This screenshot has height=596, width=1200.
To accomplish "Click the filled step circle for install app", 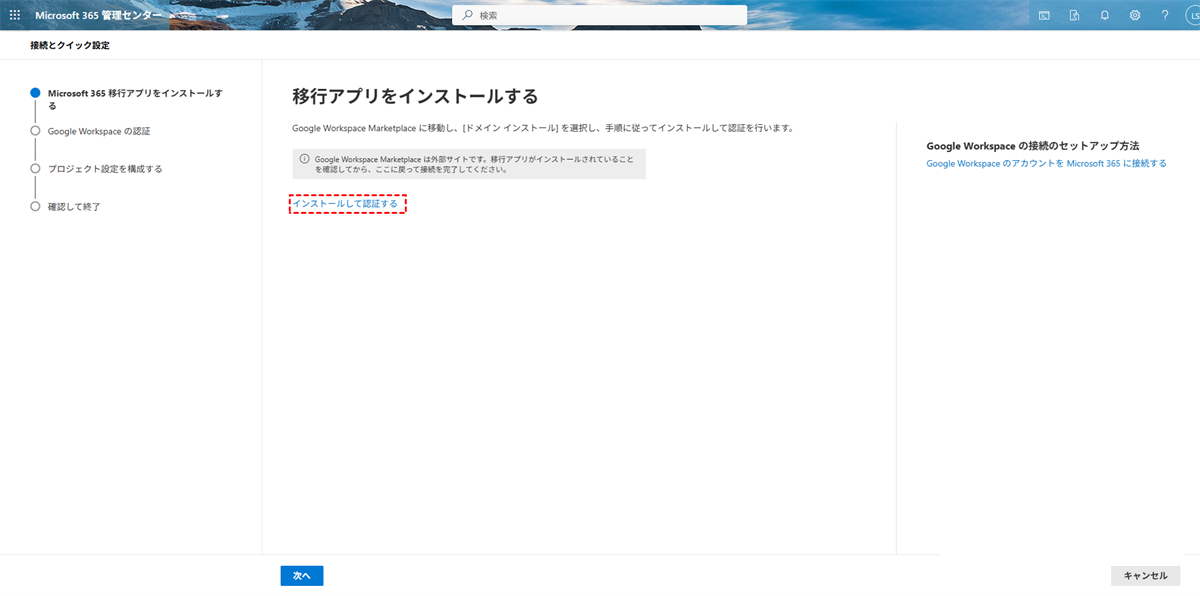I will [35, 92].
